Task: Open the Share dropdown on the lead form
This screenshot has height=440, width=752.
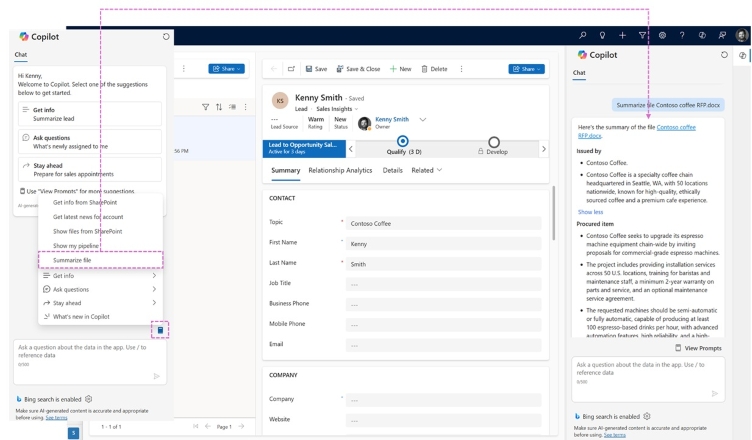Action: click(526, 69)
